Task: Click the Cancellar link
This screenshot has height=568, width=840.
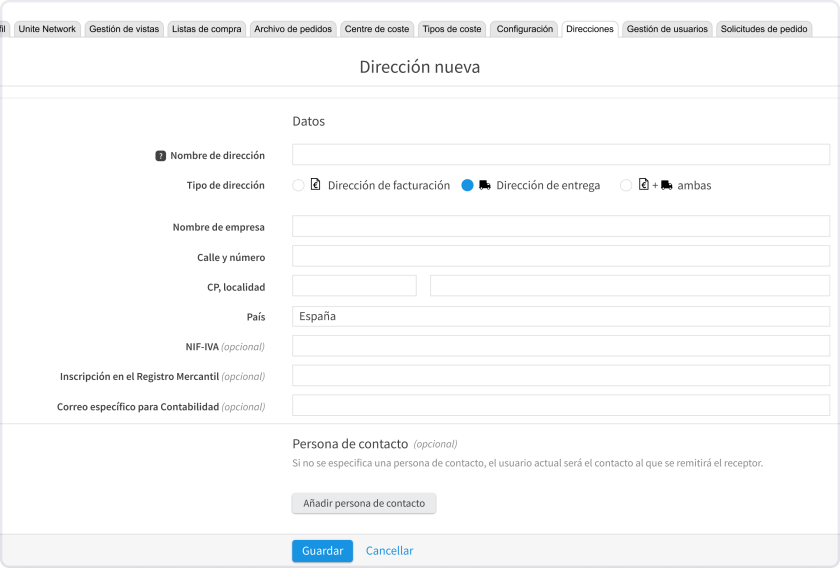Action: point(389,551)
